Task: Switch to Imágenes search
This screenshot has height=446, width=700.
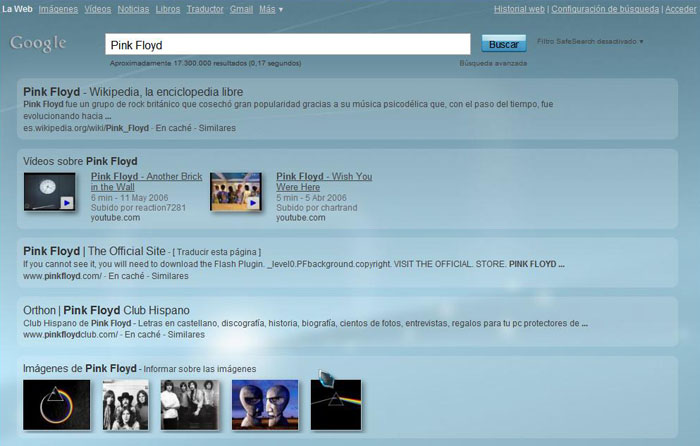Action: 58,9
